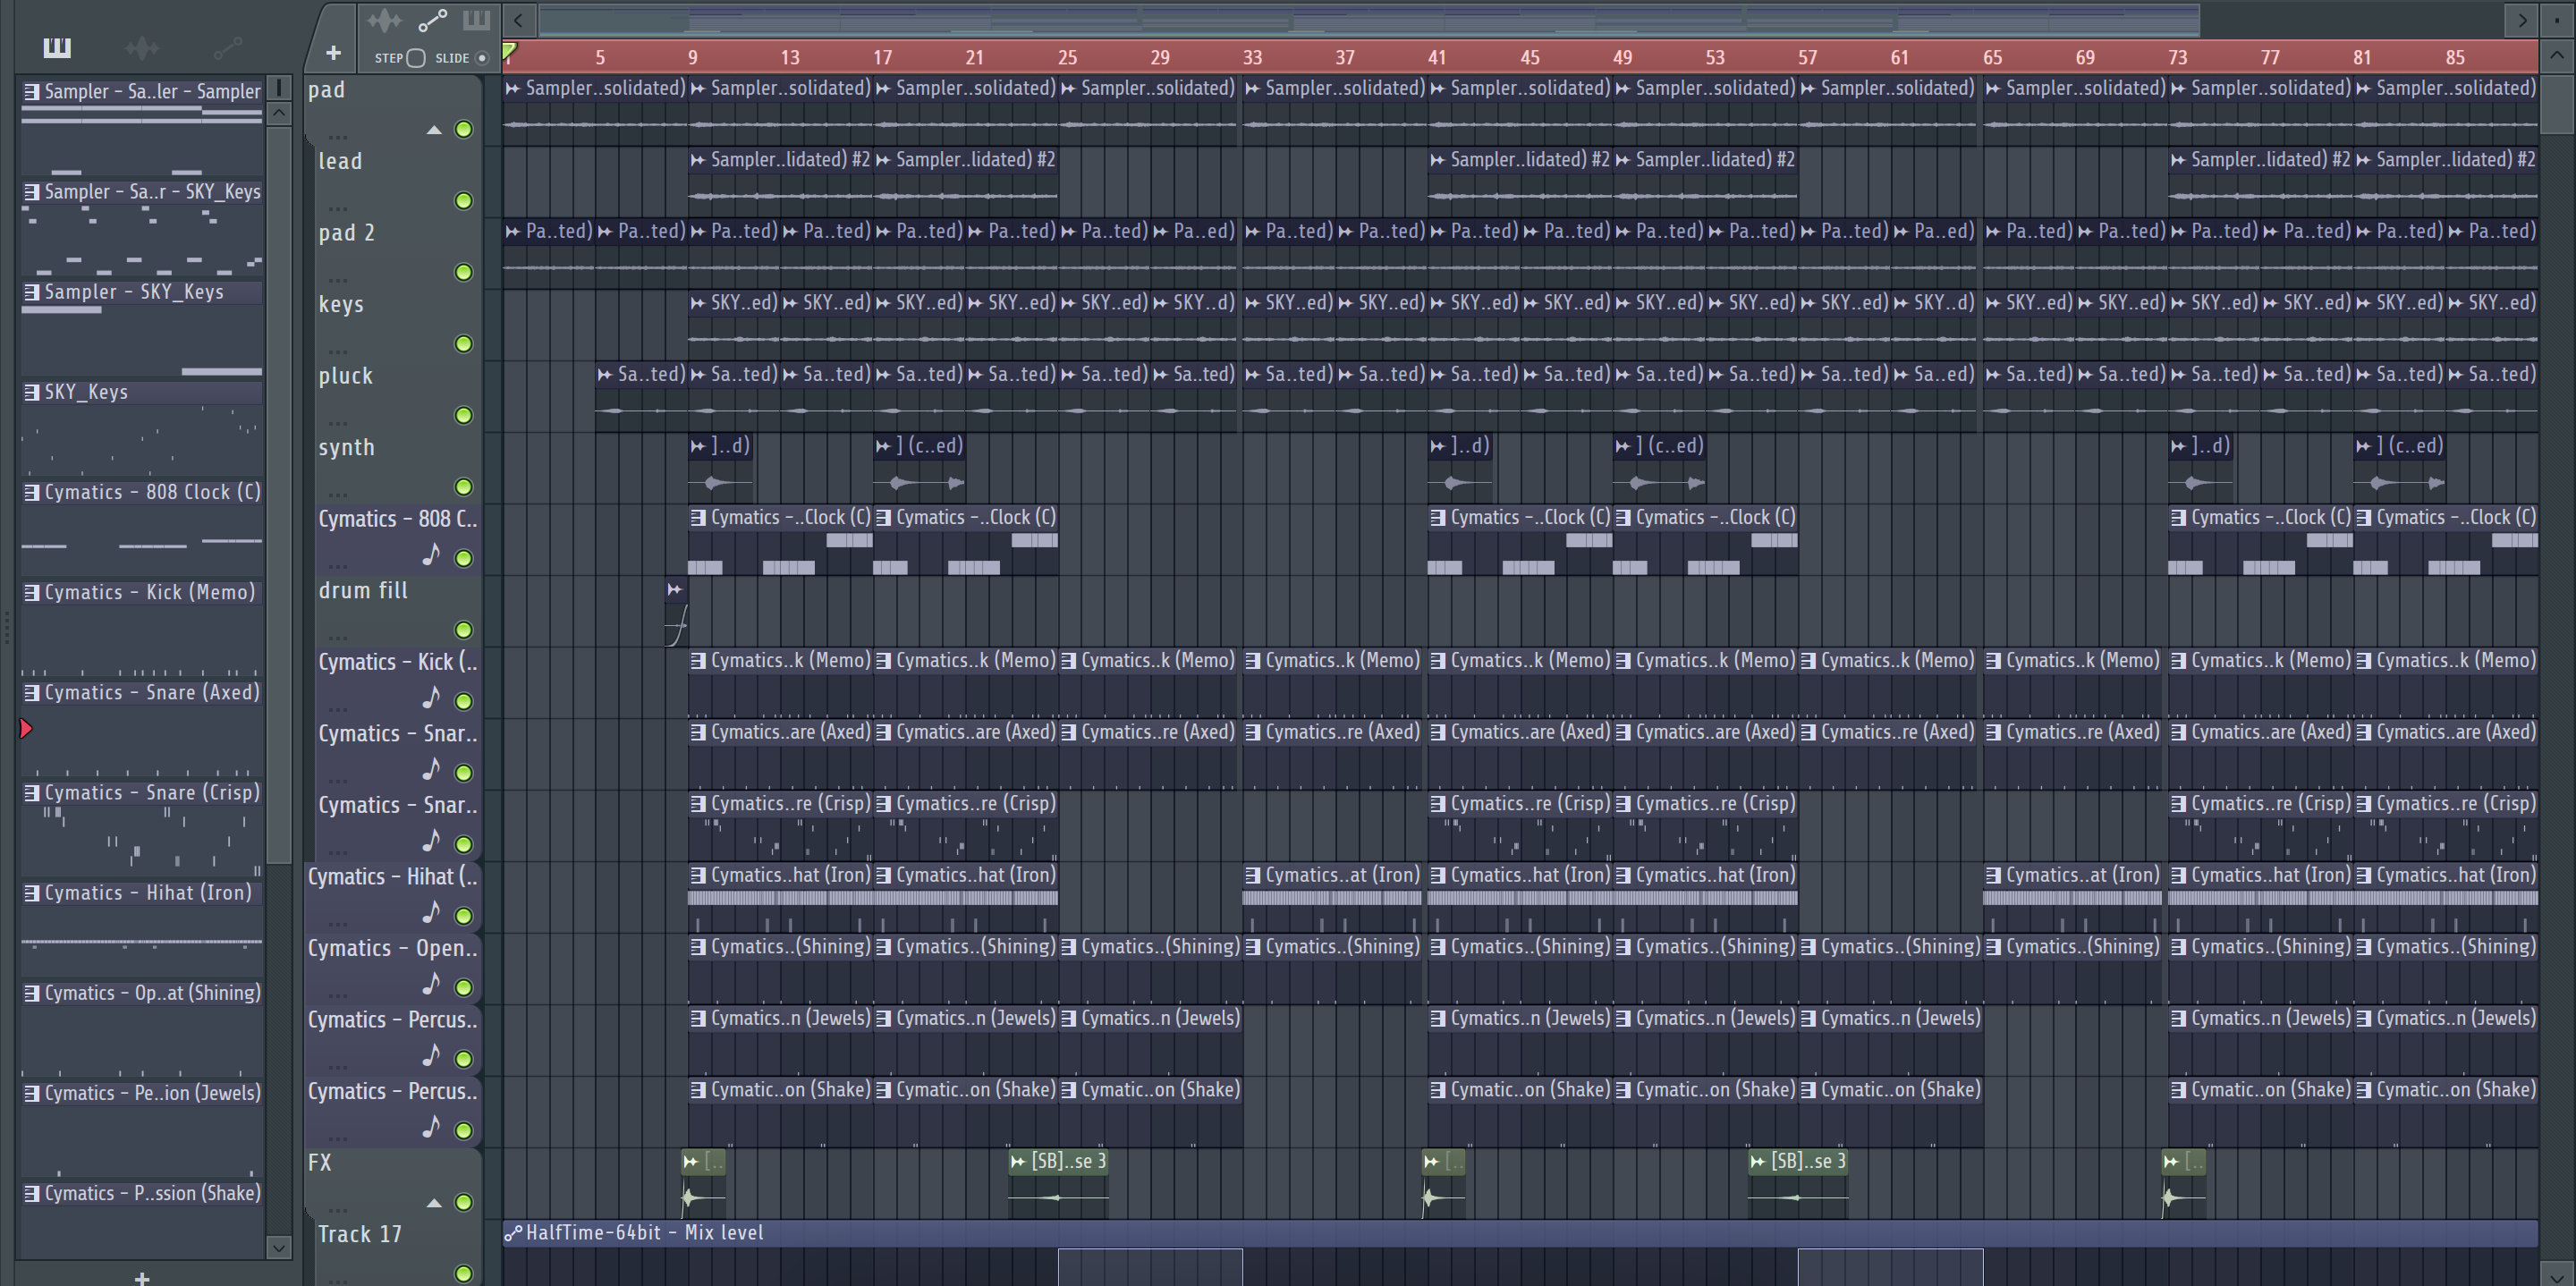
Task: Mute the synth track
Action: coord(464,487)
